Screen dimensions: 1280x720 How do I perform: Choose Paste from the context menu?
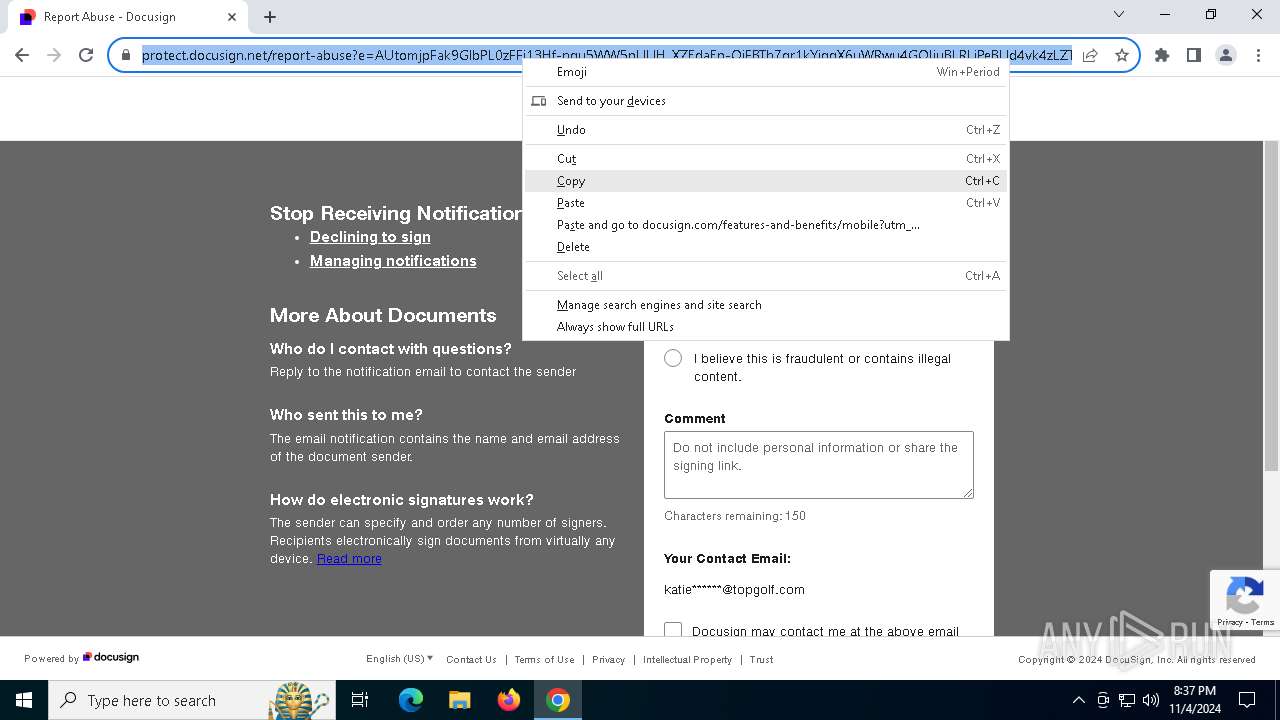tap(765, 203)
